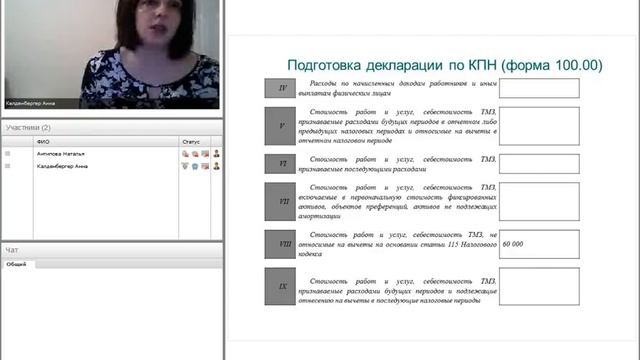Click microphone status icon for Калденбергер Анна
This screenshot has width=640, height=360.
click(185, 166)
